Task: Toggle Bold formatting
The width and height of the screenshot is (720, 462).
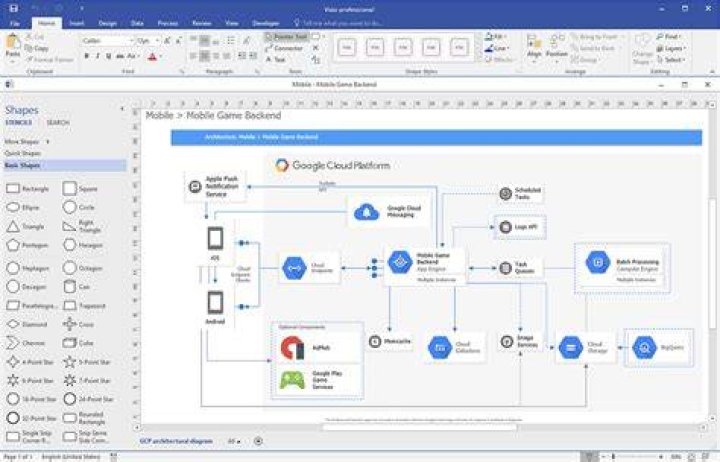Action: [x=86, y=56]
